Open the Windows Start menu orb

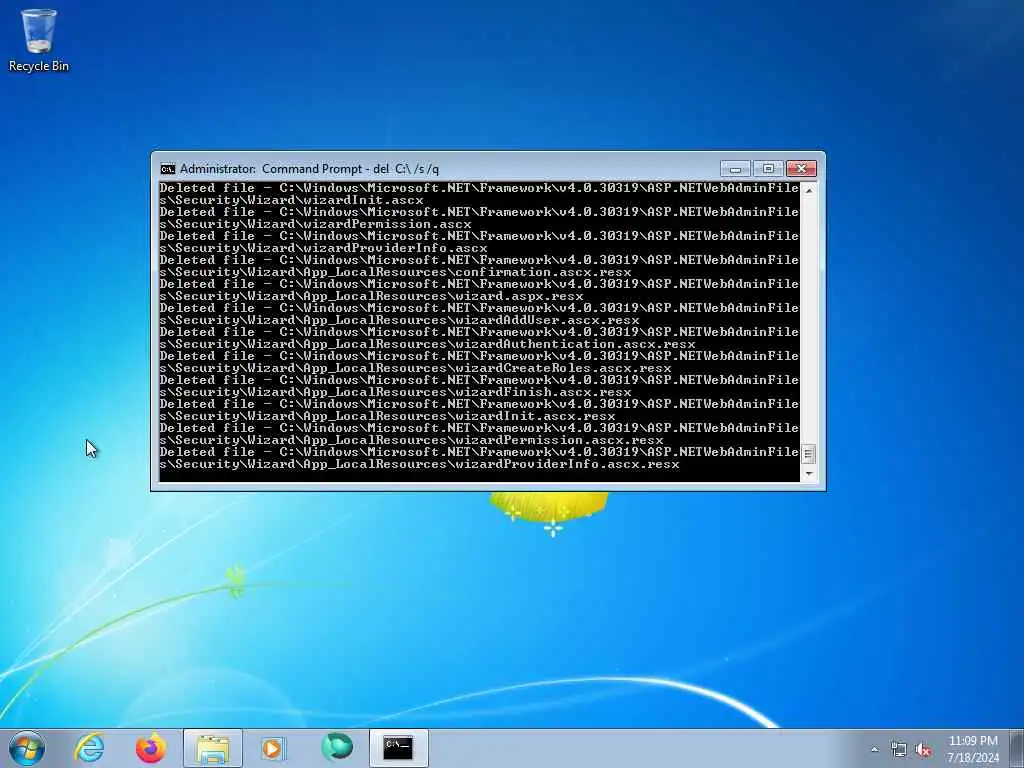(27, 748)
